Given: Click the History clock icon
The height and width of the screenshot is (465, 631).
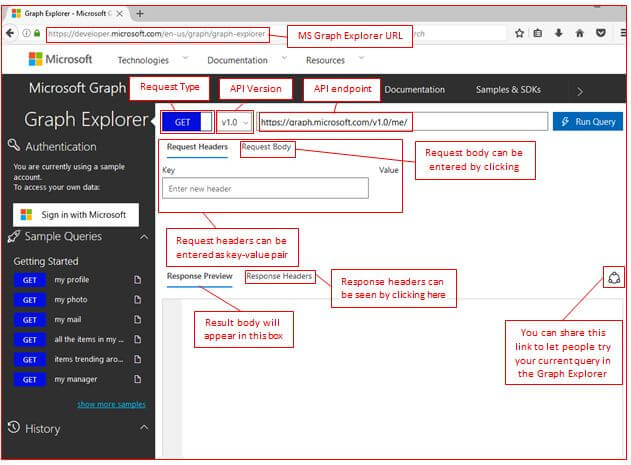Looking at the screenshot, I should click(x=14, y=427).
